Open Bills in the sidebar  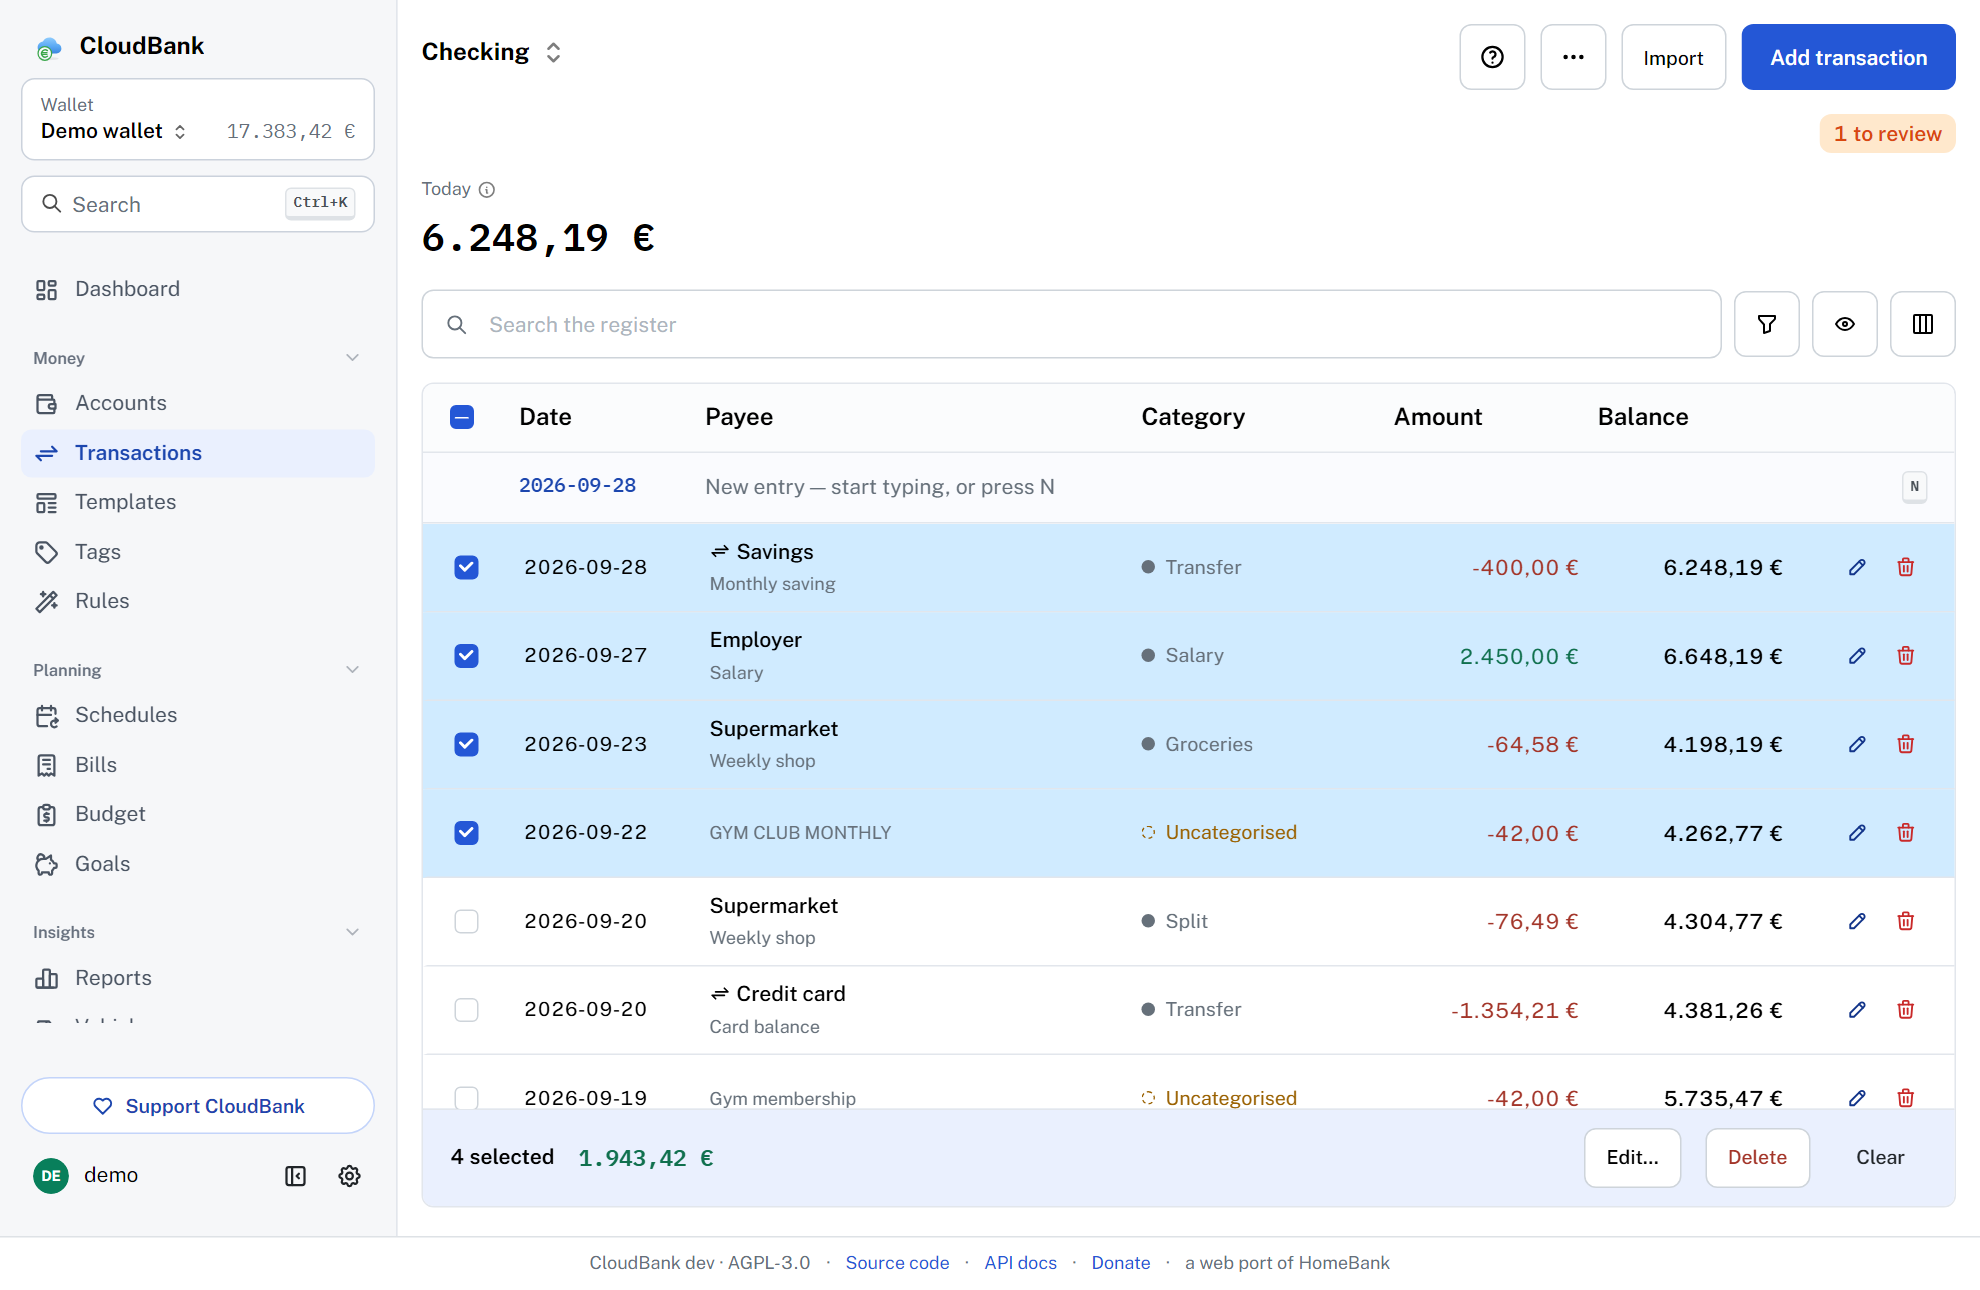click(198, 765)
